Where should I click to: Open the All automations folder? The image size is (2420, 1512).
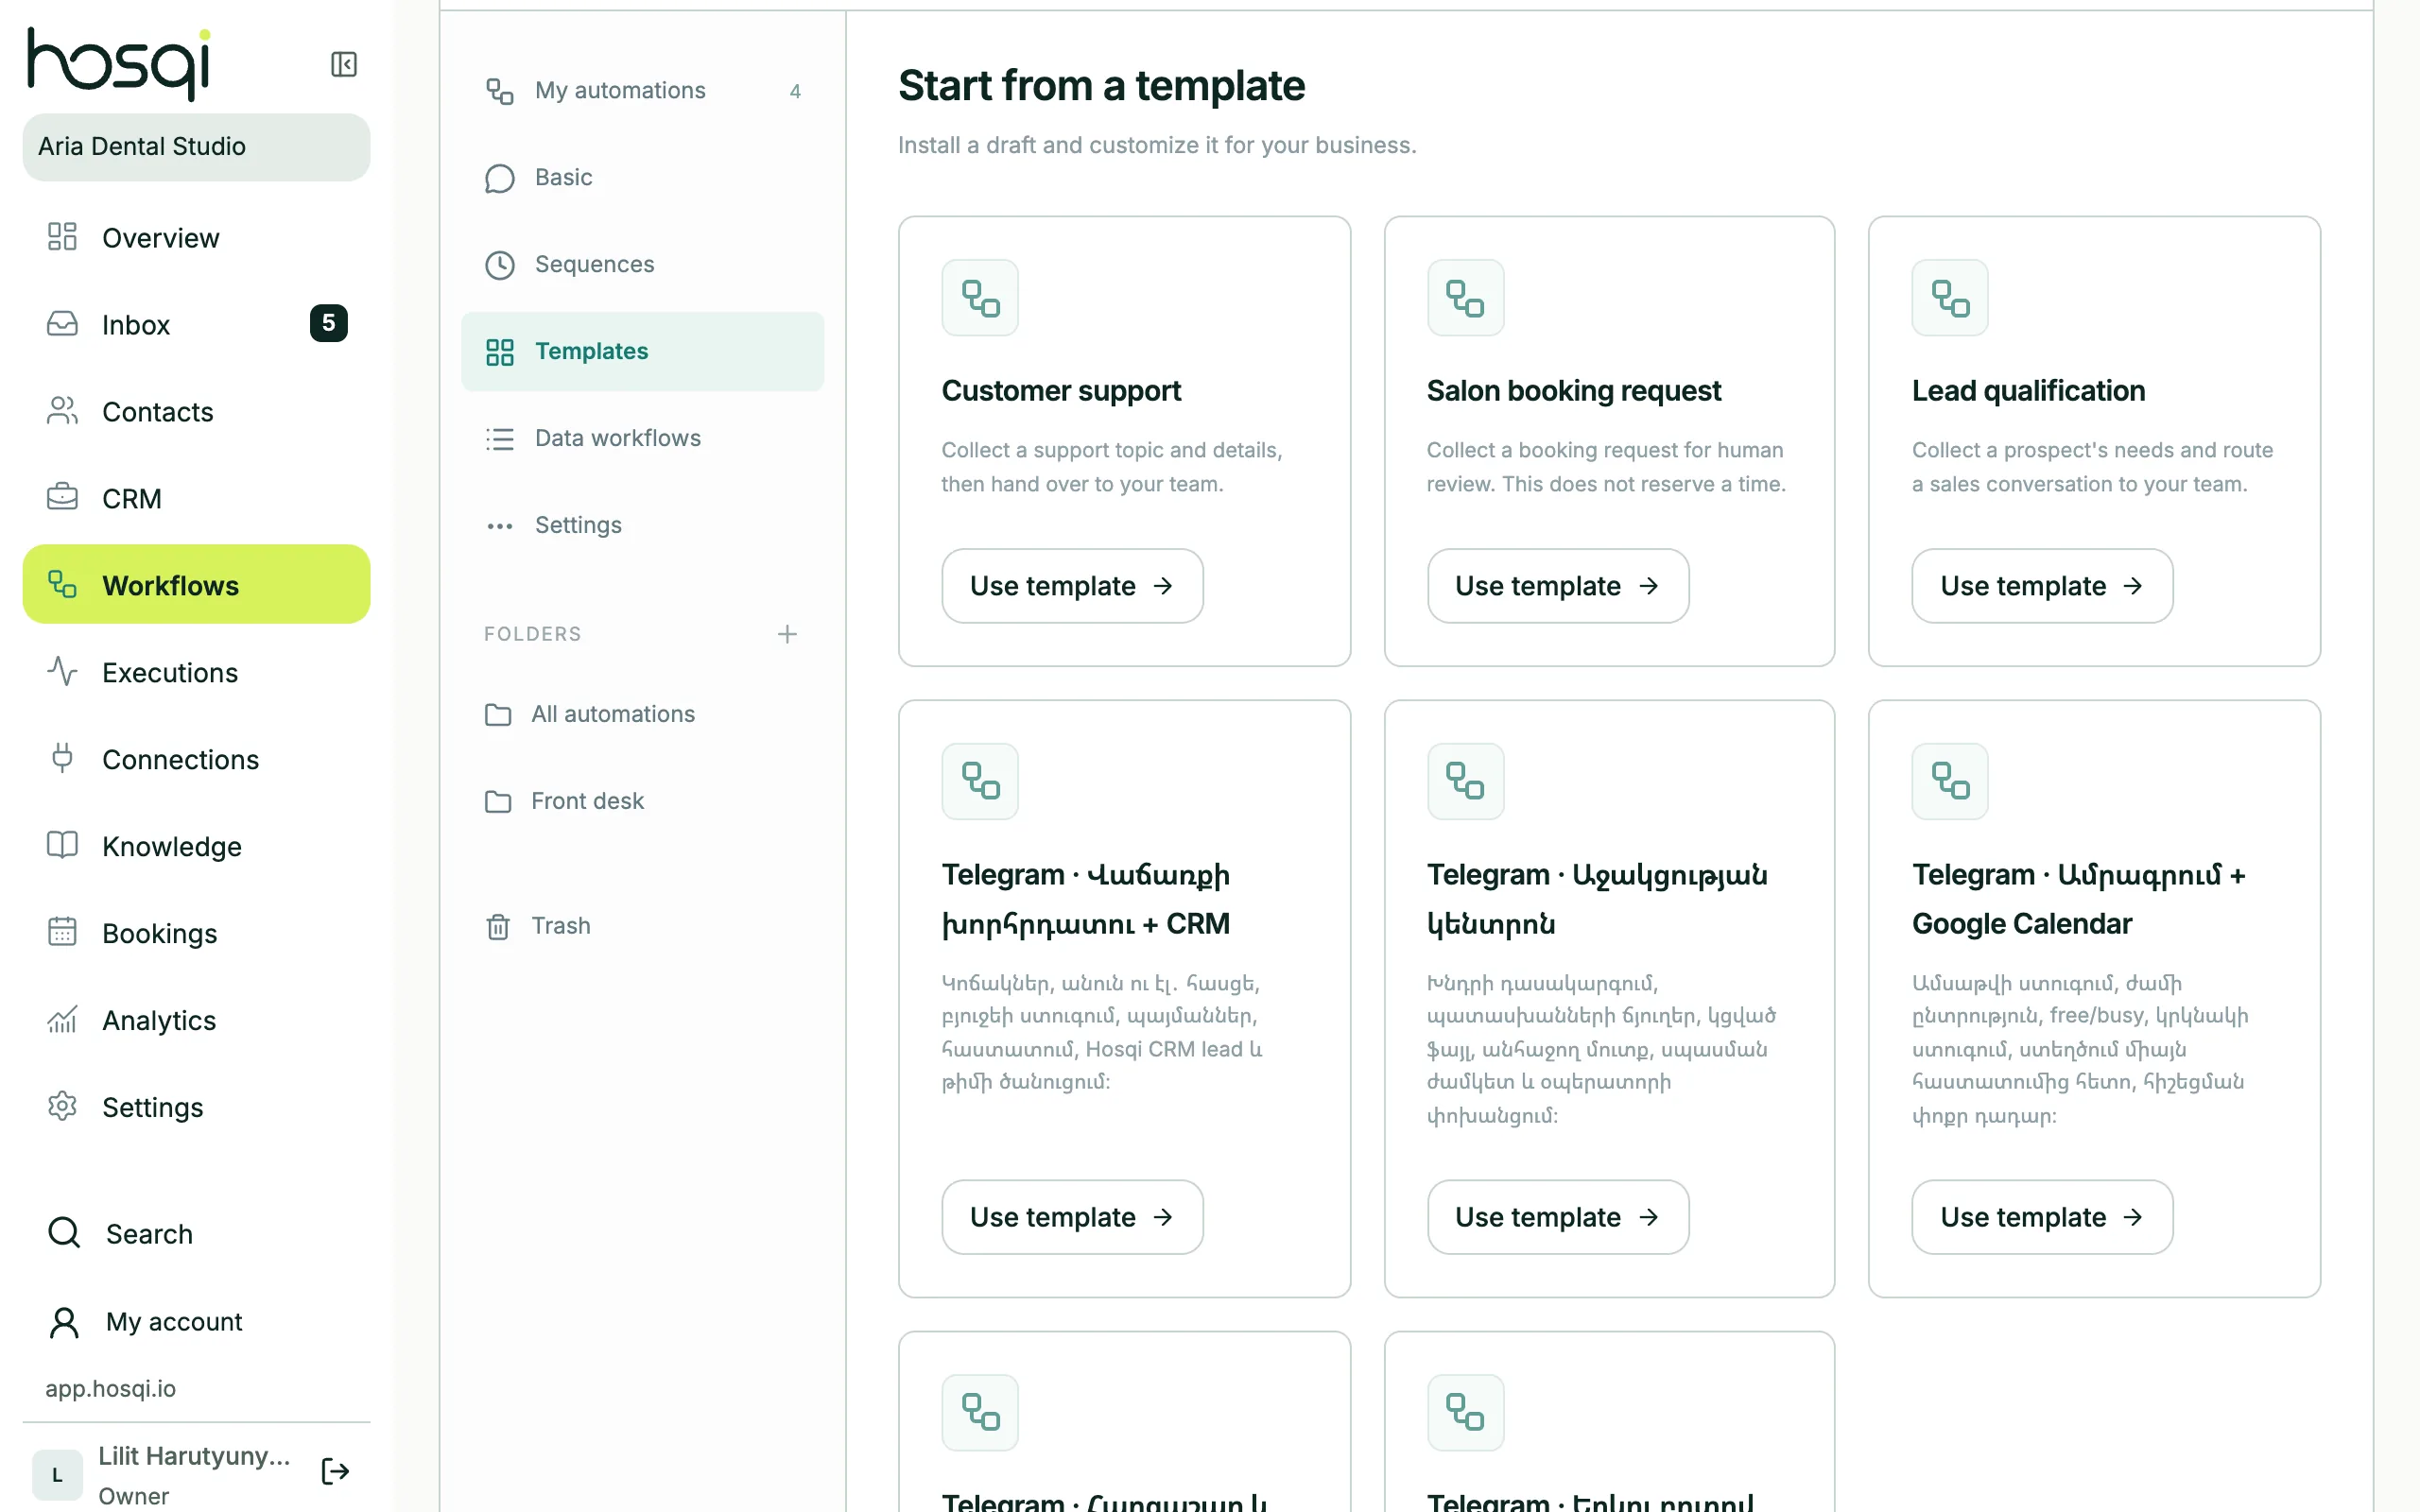642,714
